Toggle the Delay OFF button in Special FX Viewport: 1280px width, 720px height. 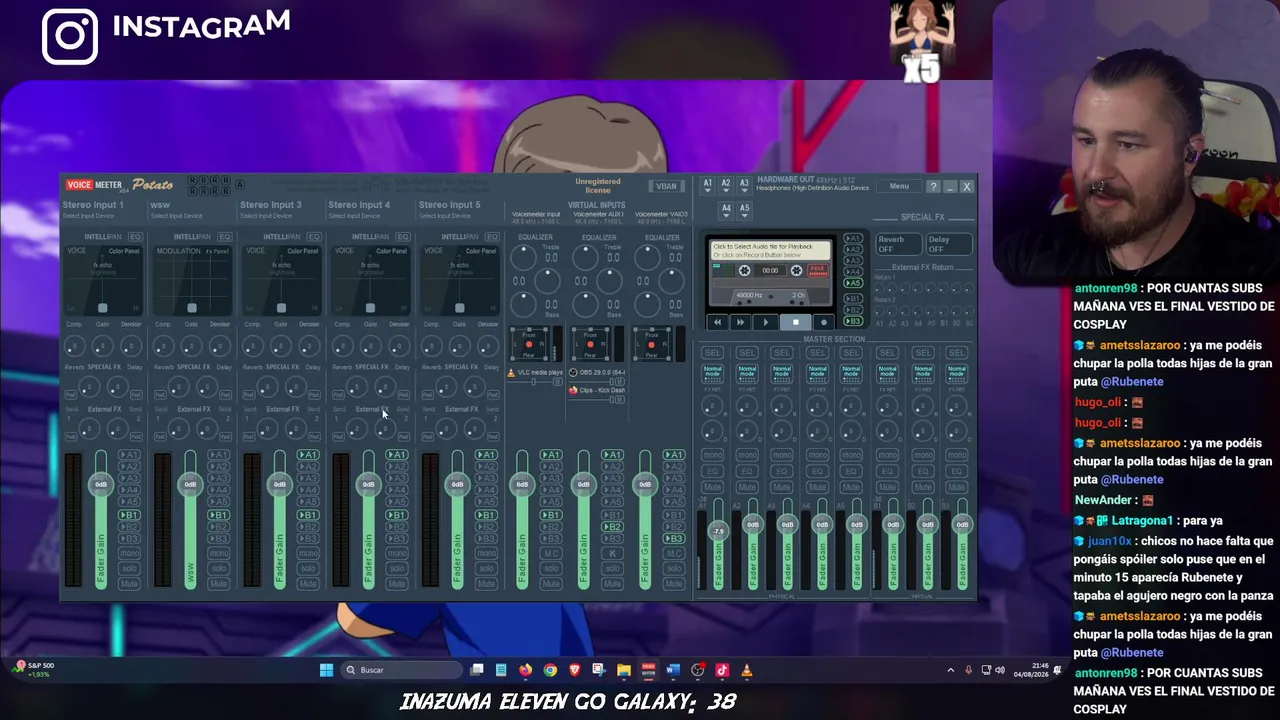pyautogui.click(x=947, y=244)
